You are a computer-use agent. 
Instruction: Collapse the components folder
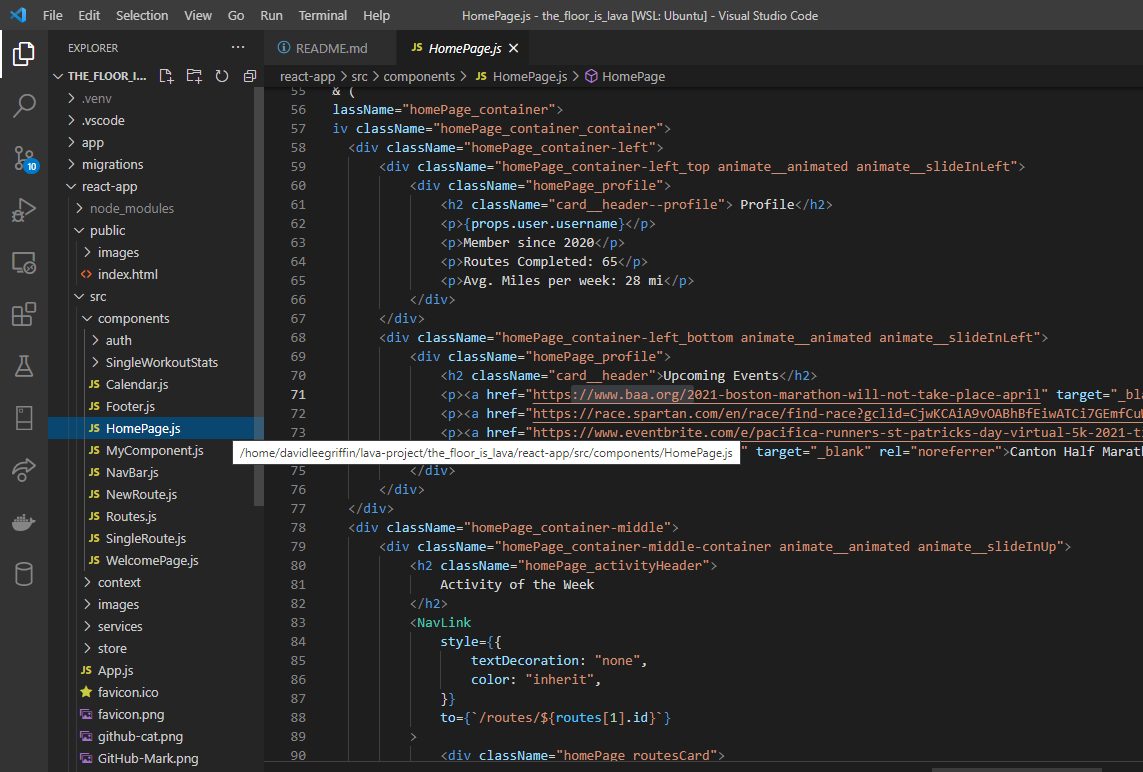tap(133, 318)
